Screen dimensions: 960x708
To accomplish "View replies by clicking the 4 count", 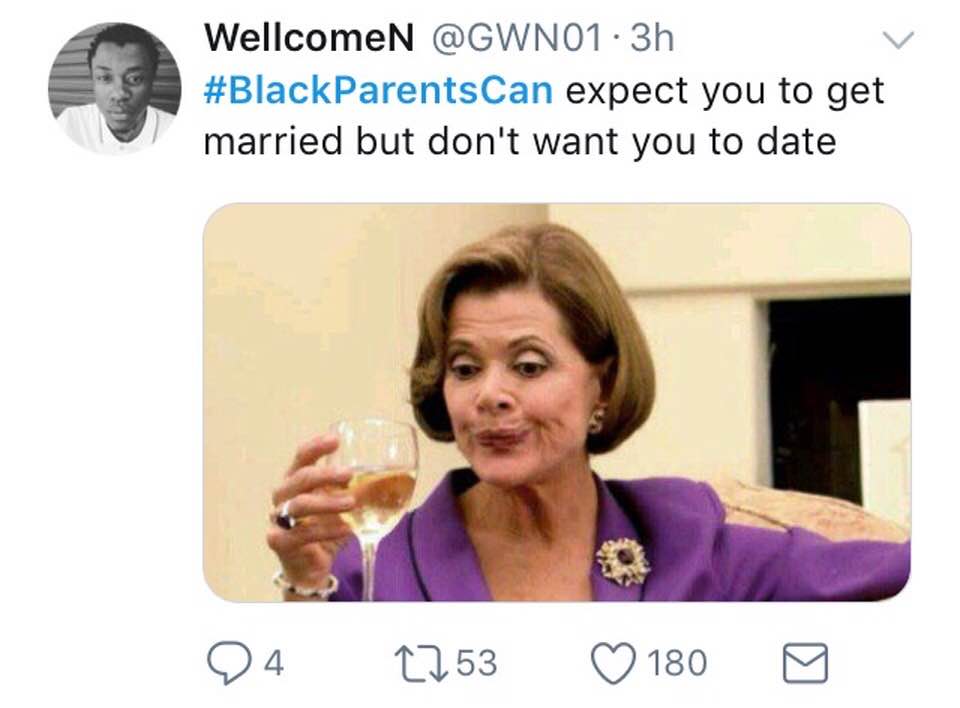I will [x=274, y=663].
